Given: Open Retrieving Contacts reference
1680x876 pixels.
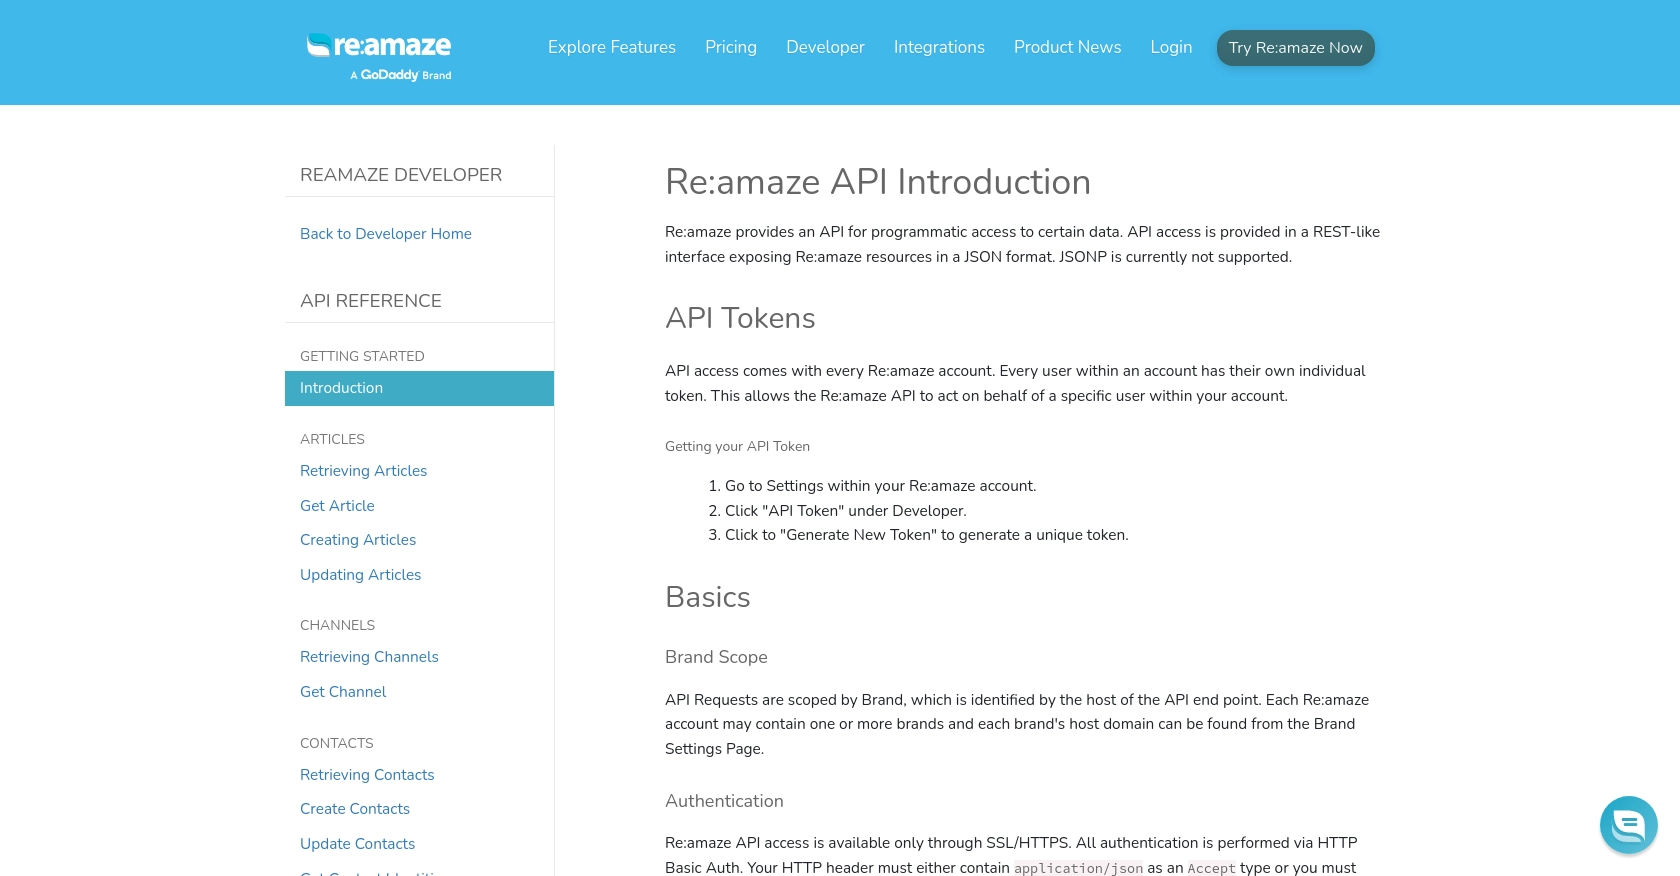Looking at the screenshot, I should 367,775.
